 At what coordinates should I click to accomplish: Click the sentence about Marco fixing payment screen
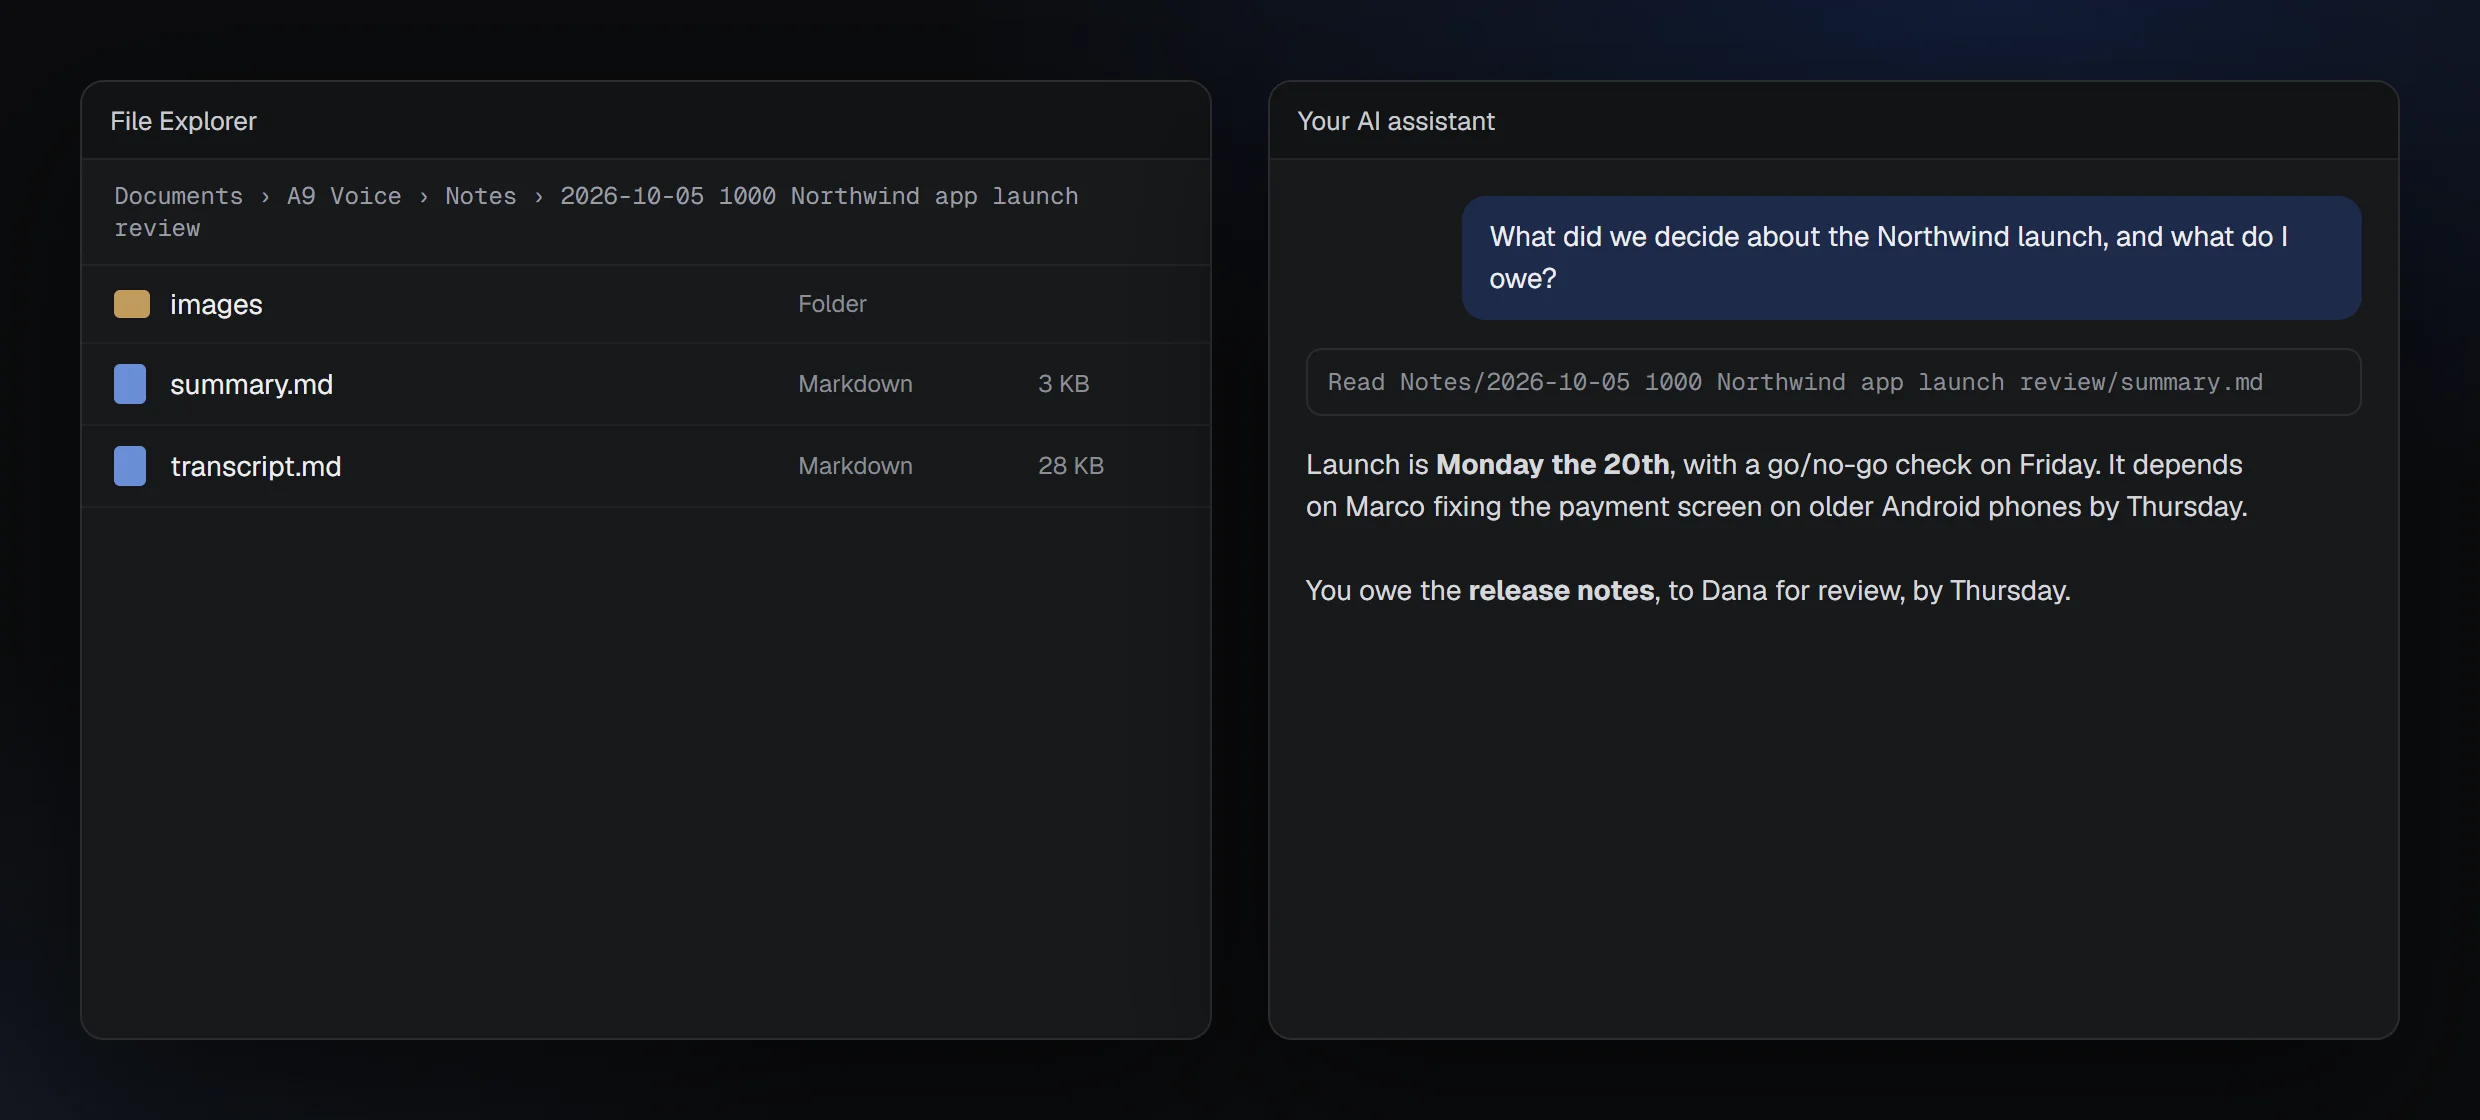coord(1776,486)
